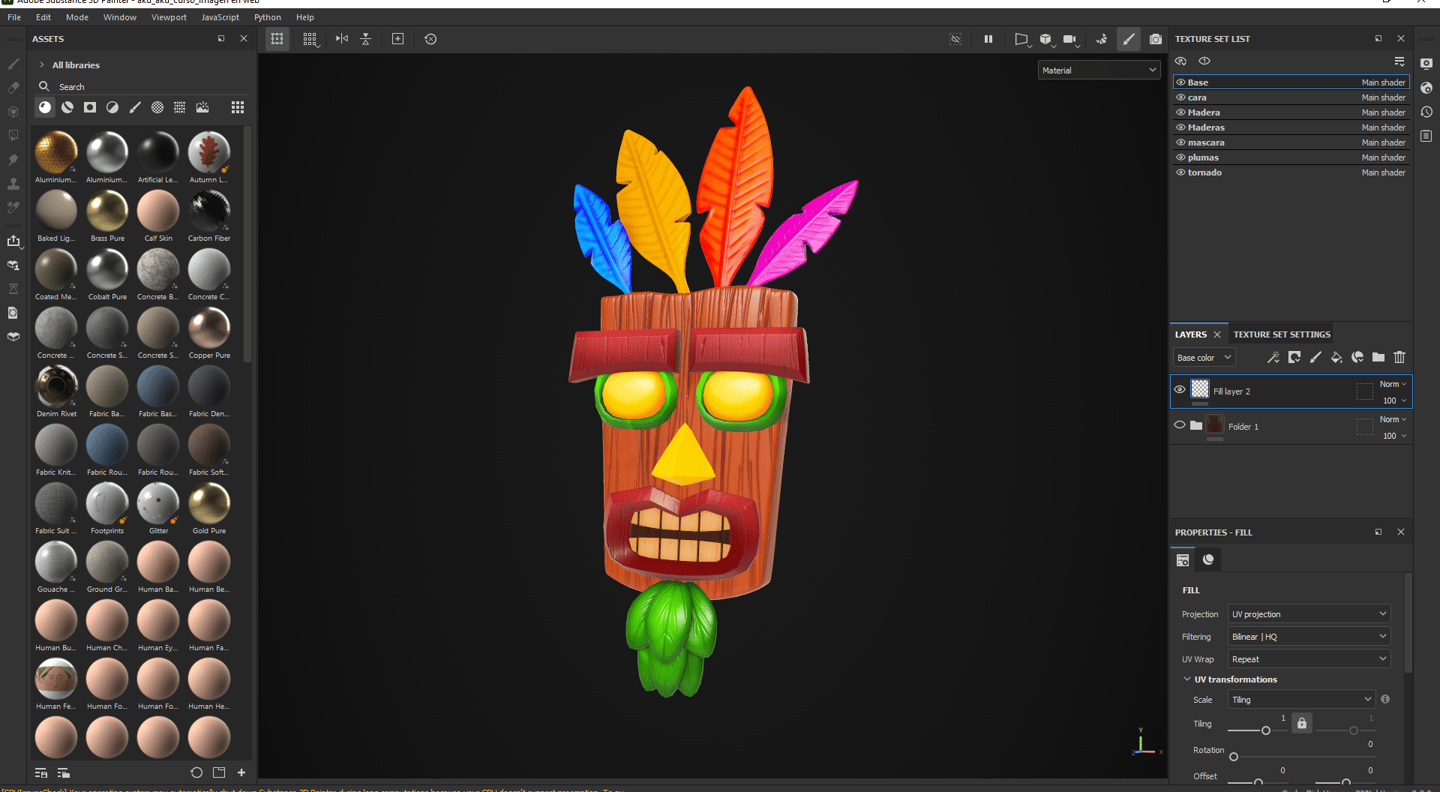
Task: Hide the tornado texture set
Action: pyautogui.click(x=1181, y=172)
